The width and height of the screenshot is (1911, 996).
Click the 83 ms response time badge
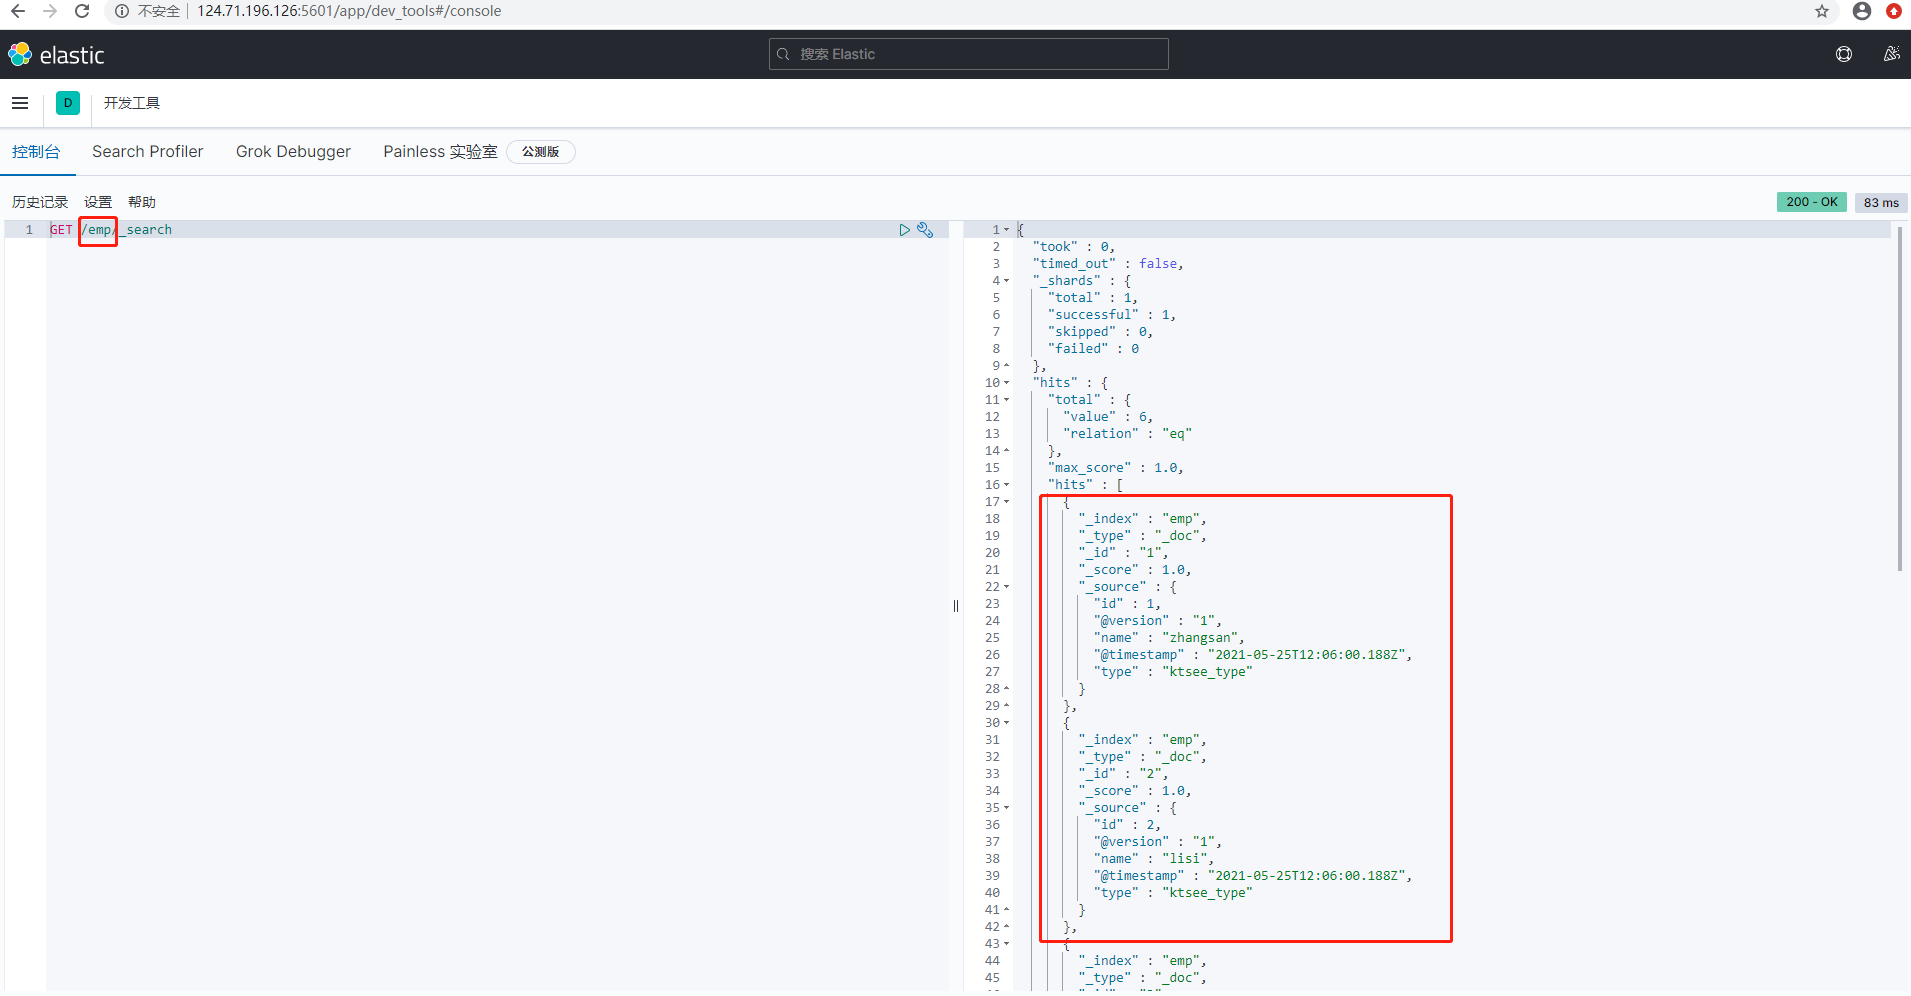[x=1881, y=203]
